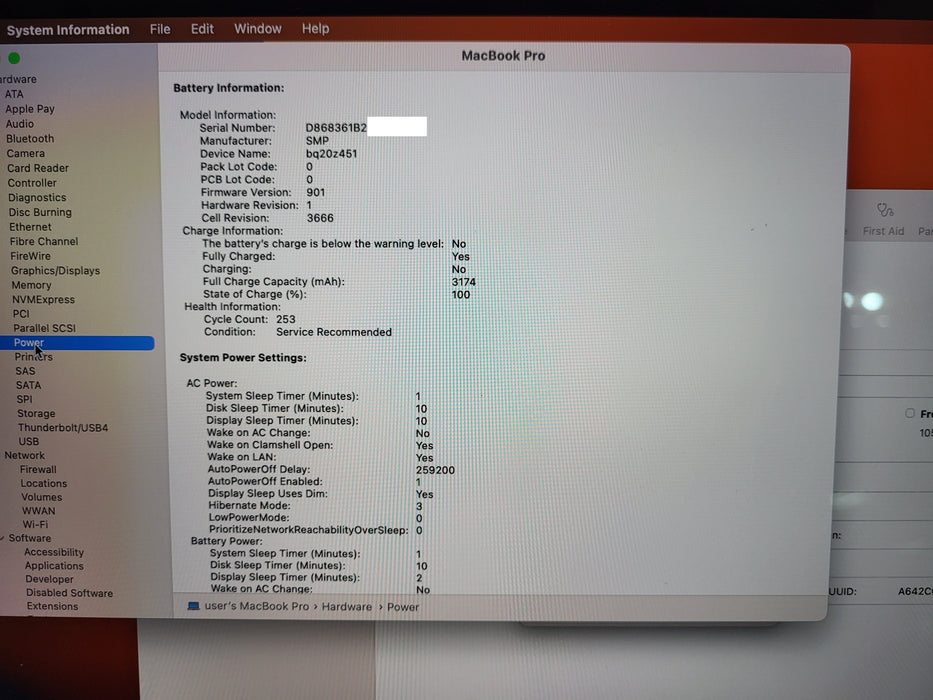Select ATA in the hardware sidebar
Image resolution: width=933 pixels, height=700 pixels.
click(x=14, y=94)
